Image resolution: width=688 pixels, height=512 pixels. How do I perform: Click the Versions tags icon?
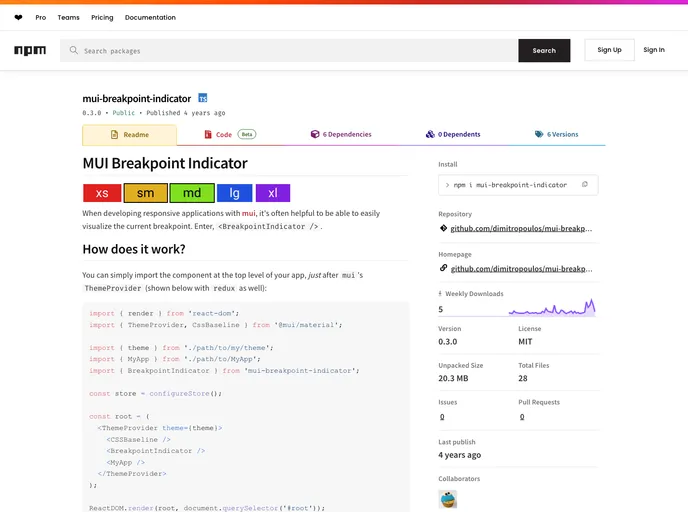[539, 134]
